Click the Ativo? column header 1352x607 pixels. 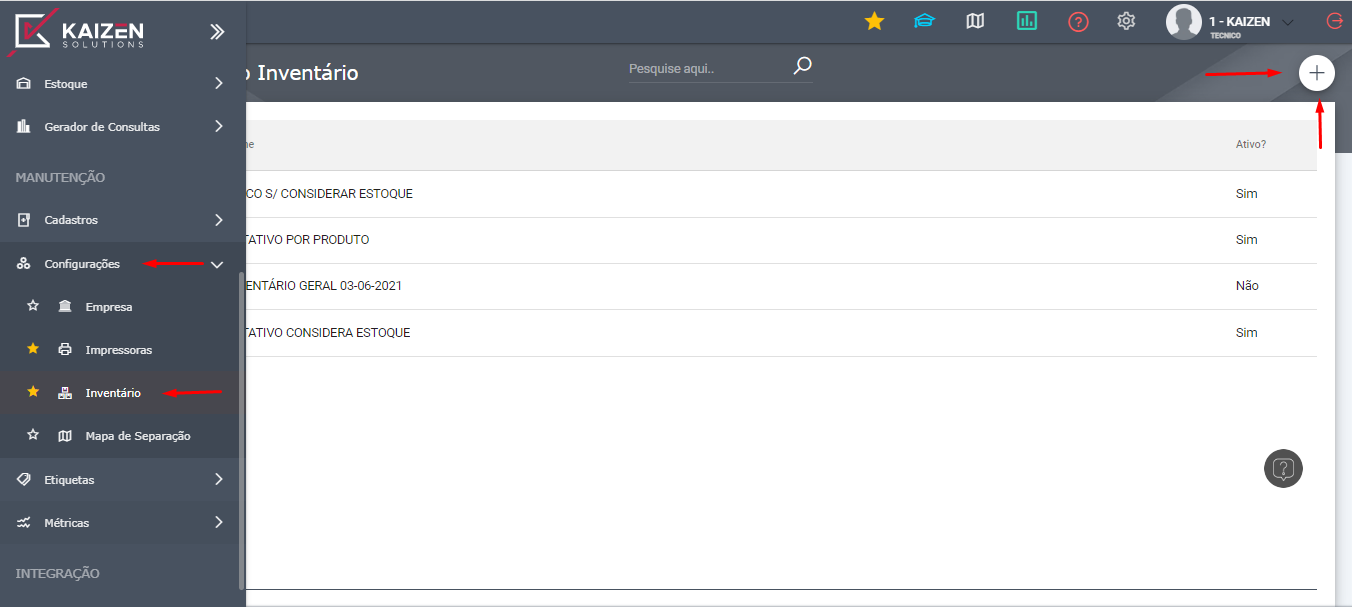1251,144
